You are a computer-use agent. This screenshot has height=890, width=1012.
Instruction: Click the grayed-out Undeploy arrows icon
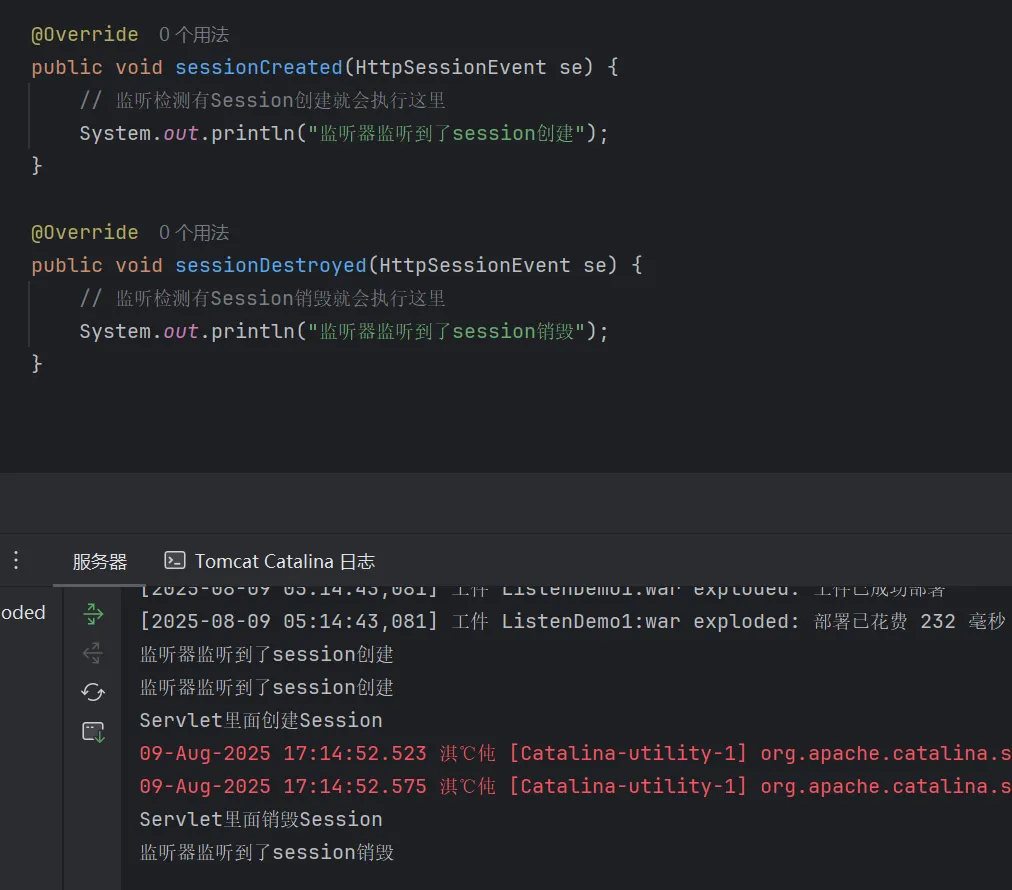(93, 653)
